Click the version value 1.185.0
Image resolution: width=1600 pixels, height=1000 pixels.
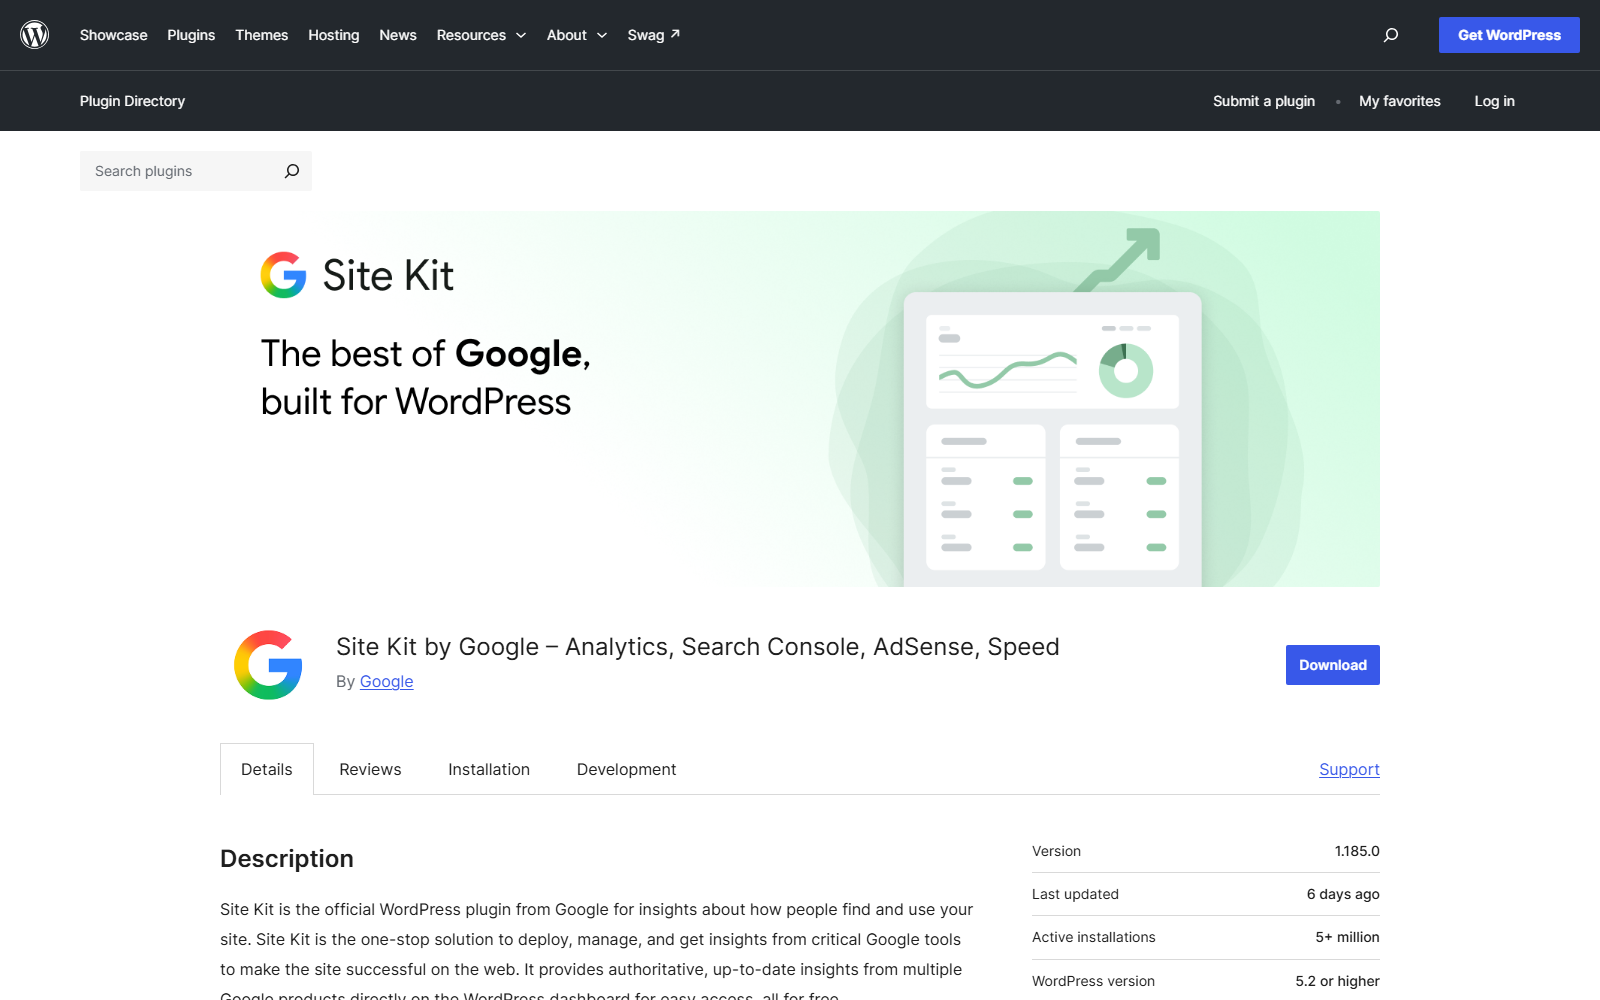point(1357,851)
